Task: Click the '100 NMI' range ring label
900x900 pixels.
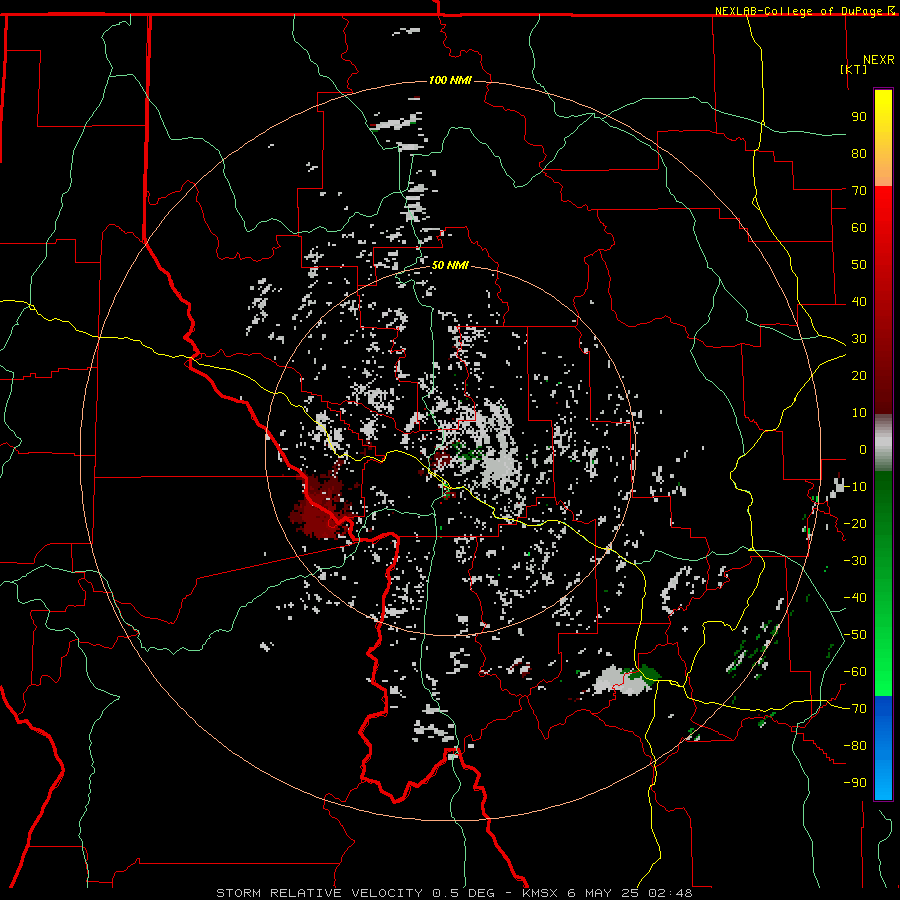Action: [450, 80]
